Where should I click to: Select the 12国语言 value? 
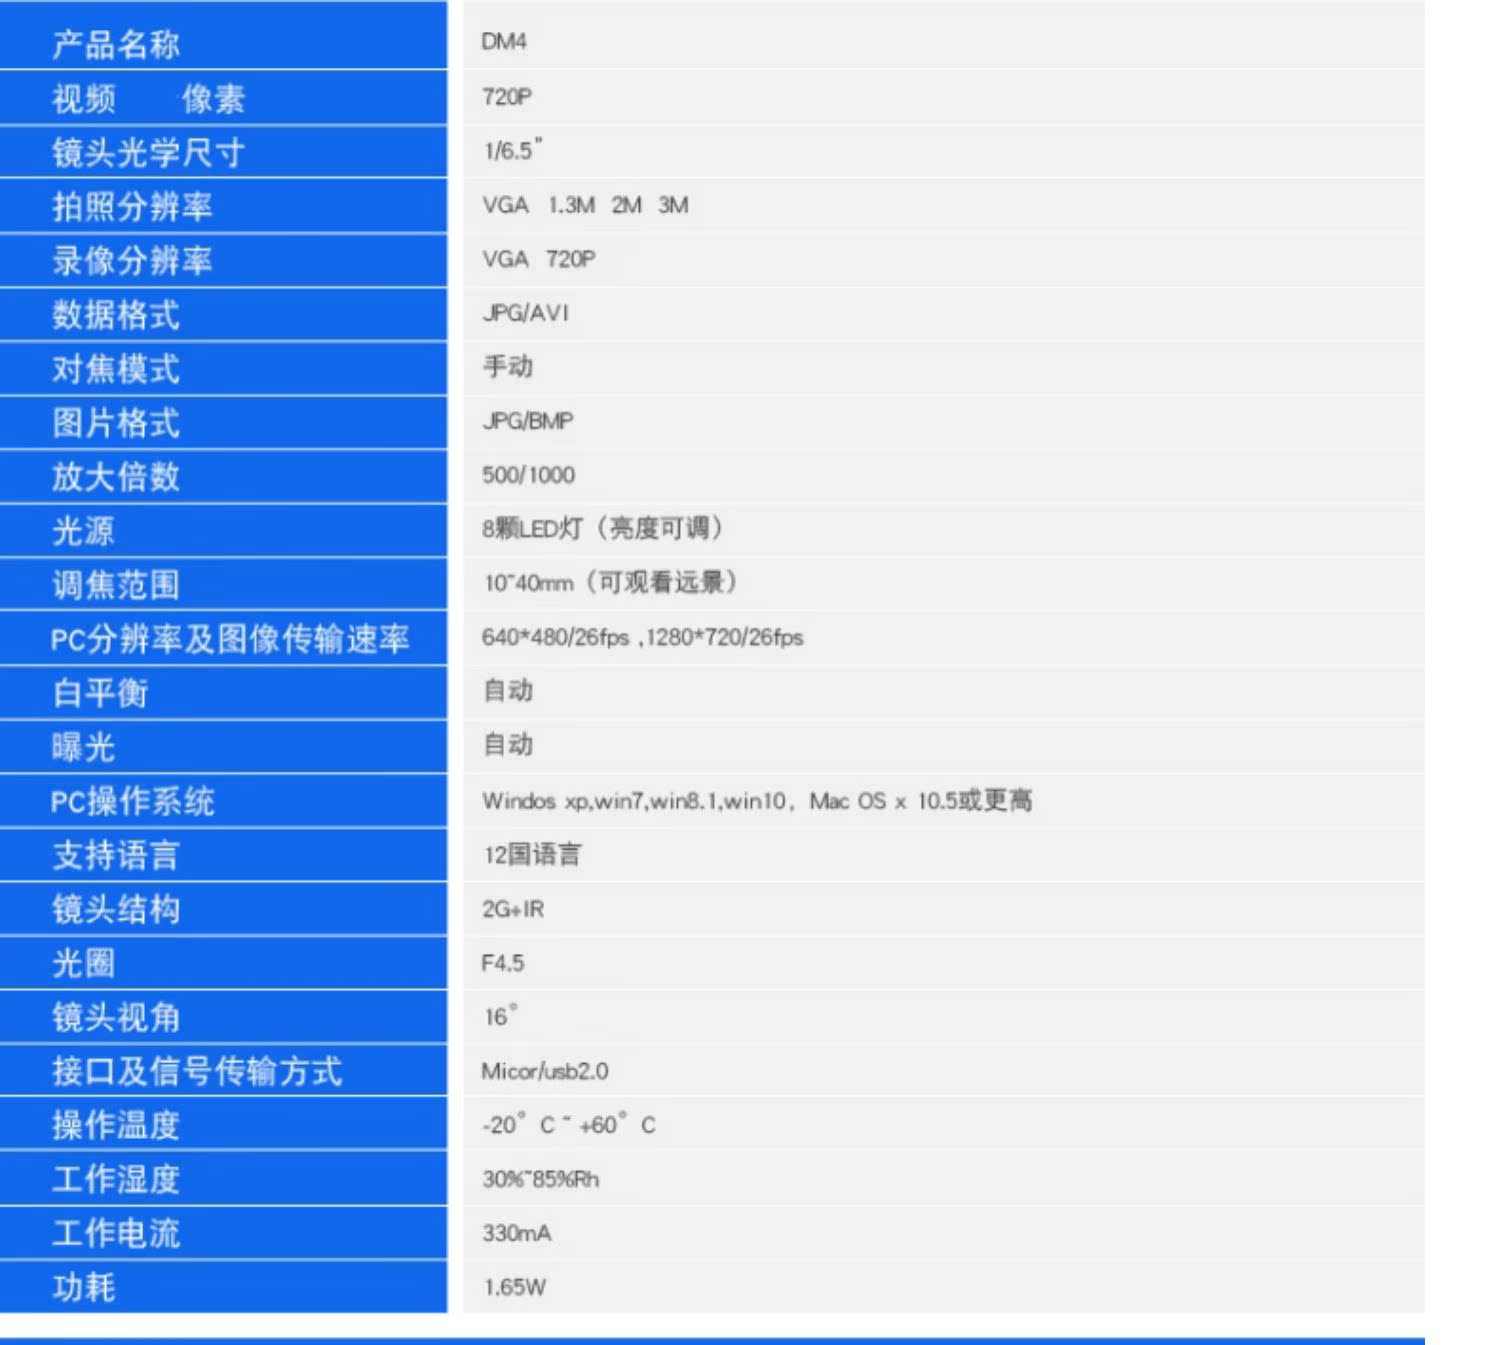[x=532, y=854]
